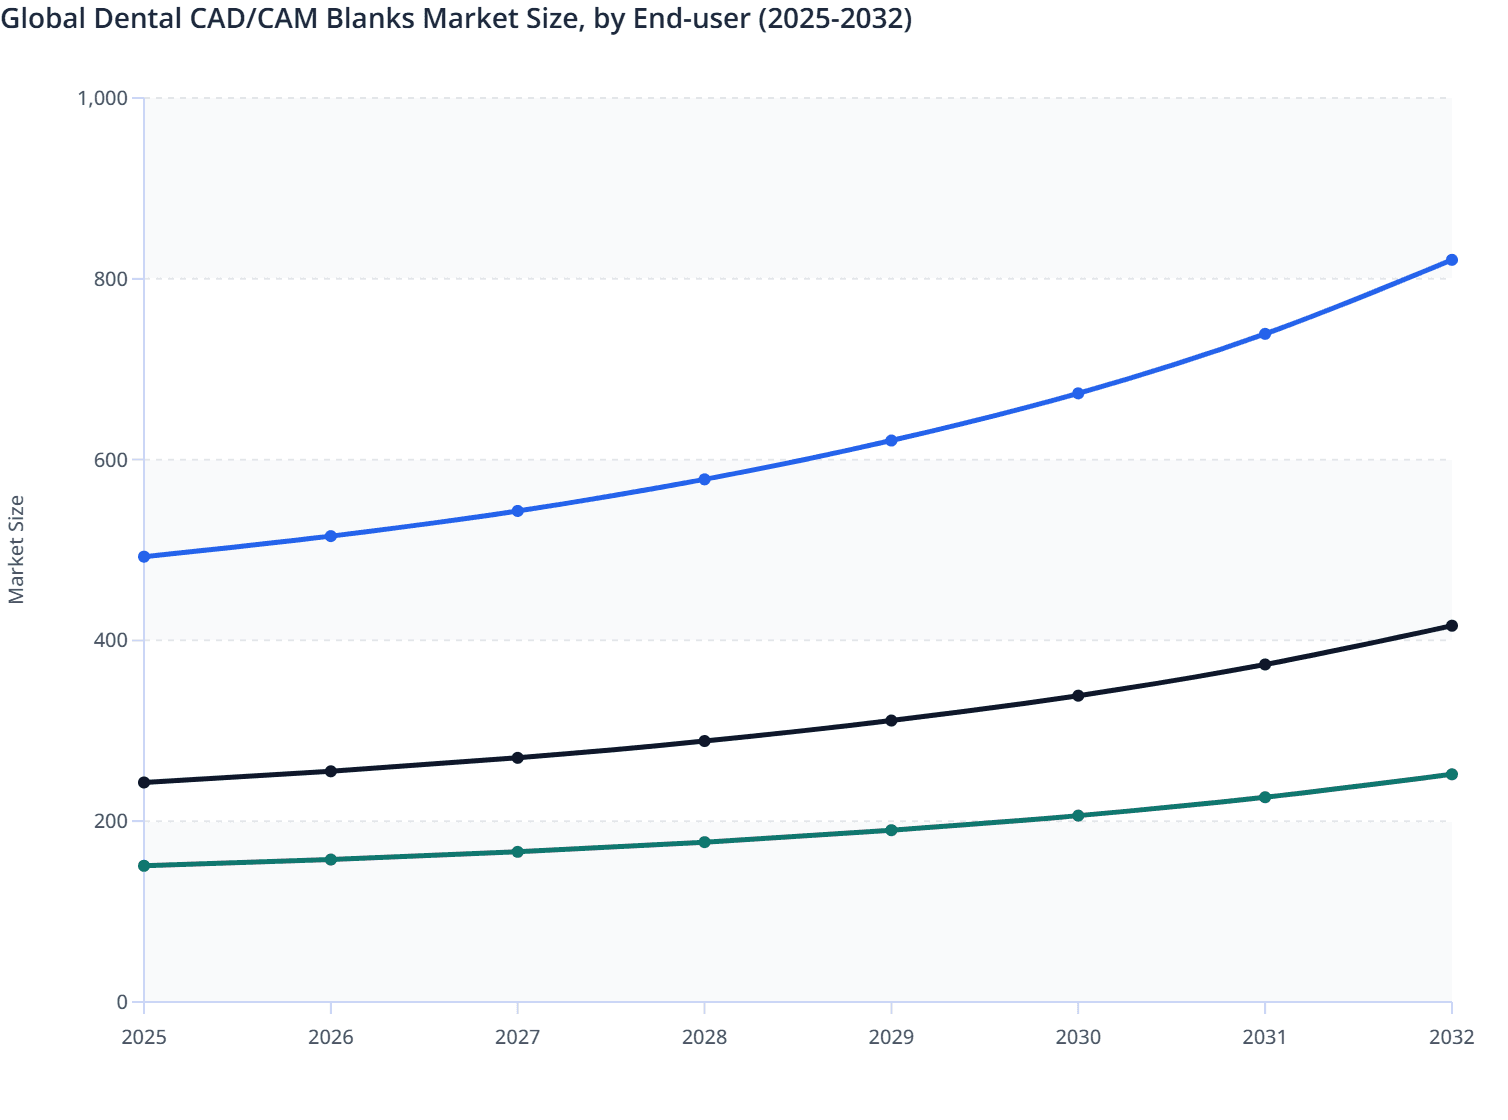Click the chart title about Dental CAD/CAM Blanks
The image size is (1508, 1120).
click(456, 18)
